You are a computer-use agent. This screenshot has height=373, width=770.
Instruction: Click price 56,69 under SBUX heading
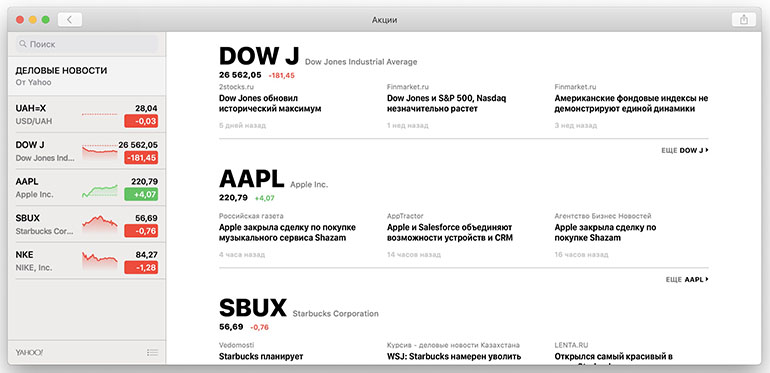(231, 327)
